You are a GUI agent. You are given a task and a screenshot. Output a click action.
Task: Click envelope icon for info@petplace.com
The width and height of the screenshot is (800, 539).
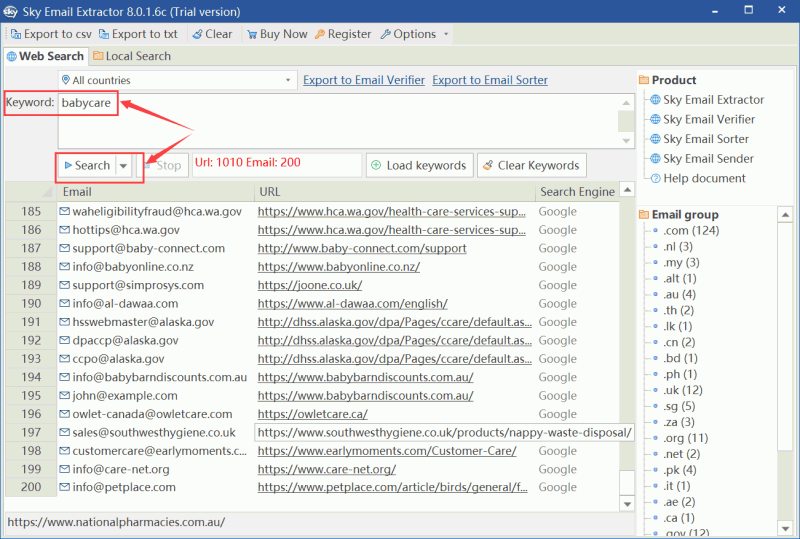tap(64, 487)
